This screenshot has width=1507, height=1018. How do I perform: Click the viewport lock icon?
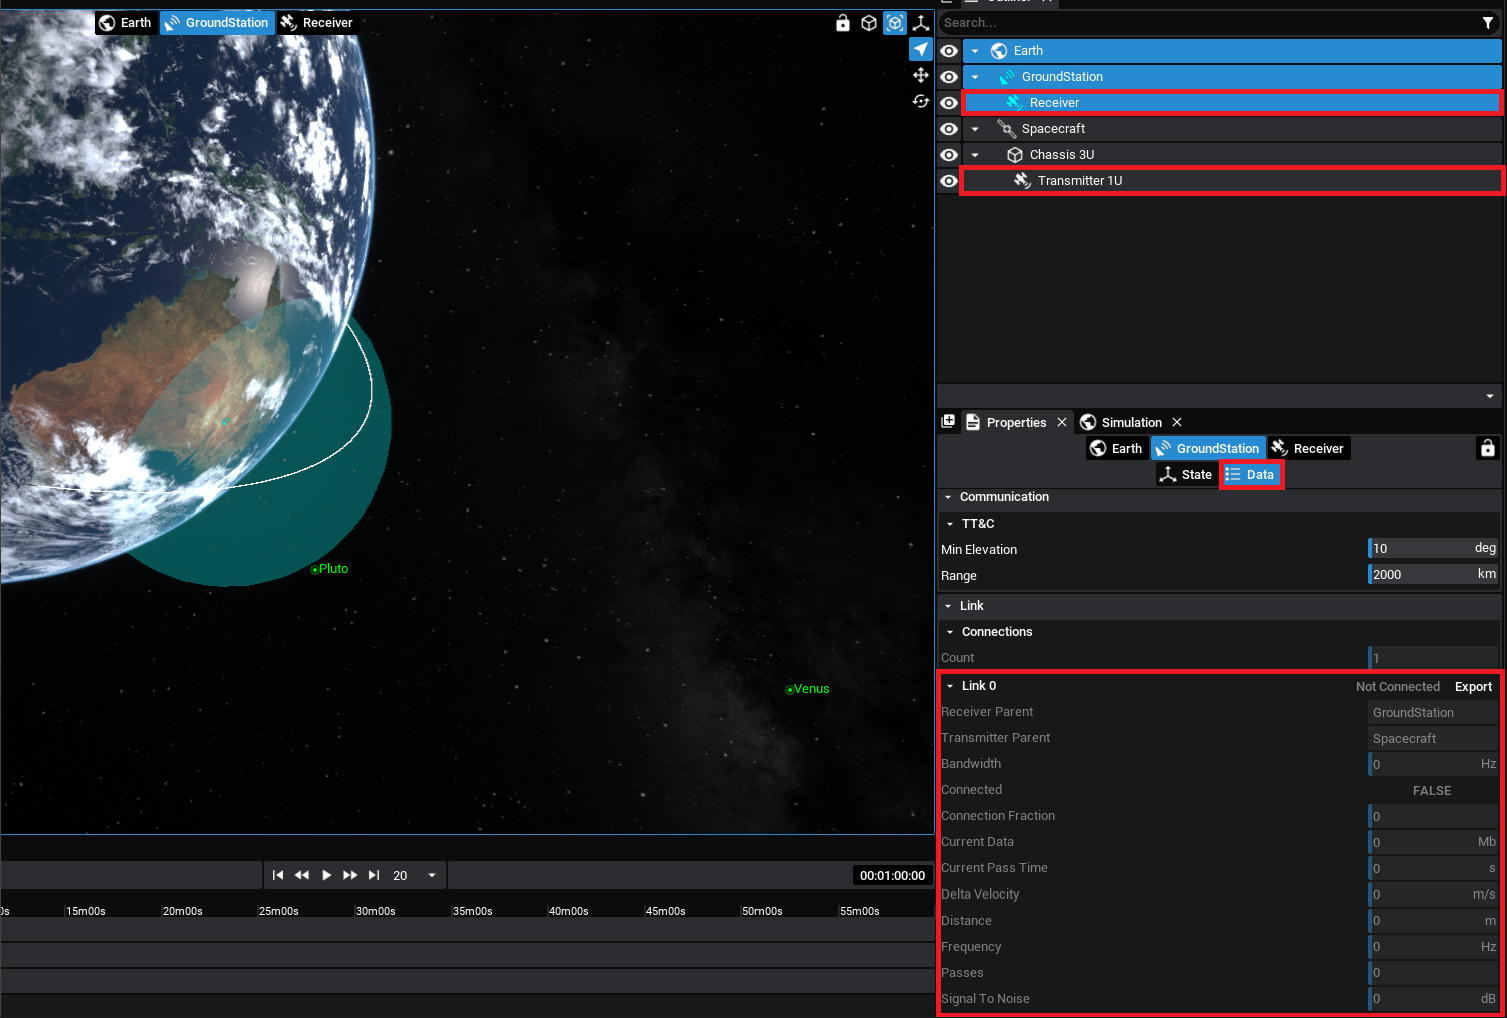point(843,23)
